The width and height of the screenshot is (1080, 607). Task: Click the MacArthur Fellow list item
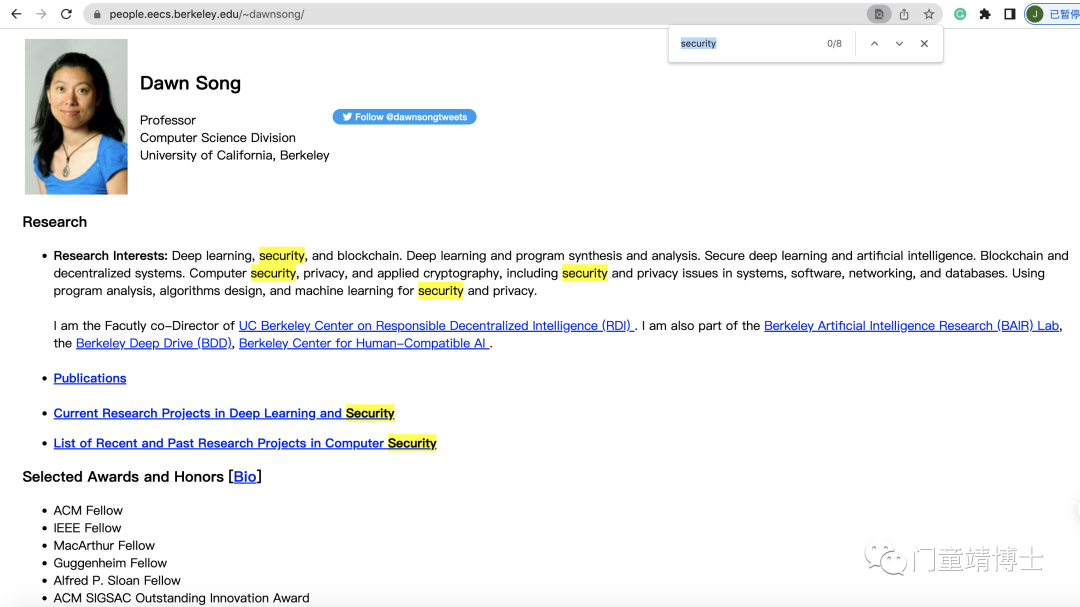tap(104, 546)
